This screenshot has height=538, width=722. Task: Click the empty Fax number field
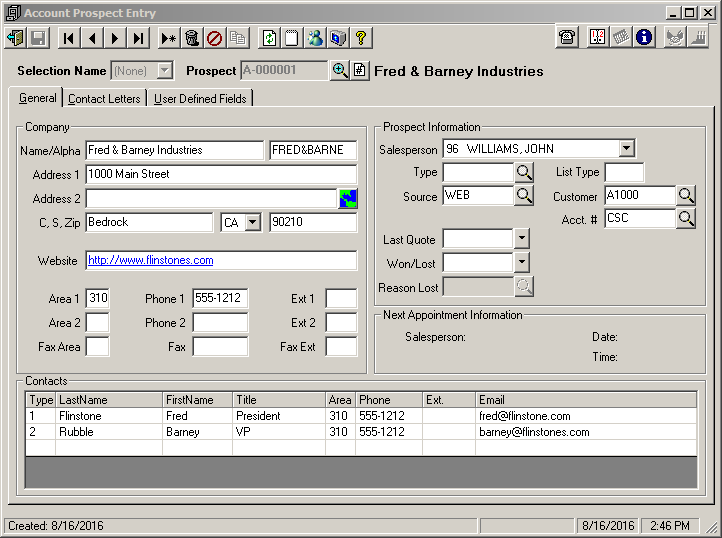tap(220, 346)
